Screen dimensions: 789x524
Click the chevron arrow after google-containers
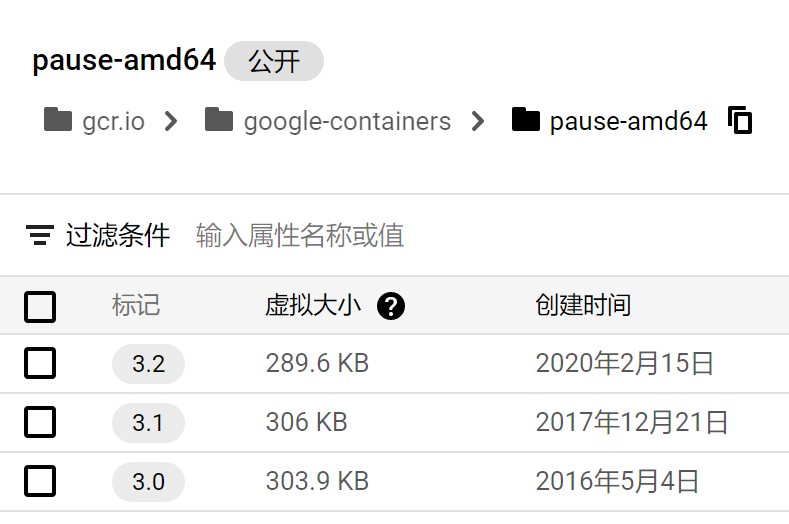pyautogui.click(x=478, y=121)
